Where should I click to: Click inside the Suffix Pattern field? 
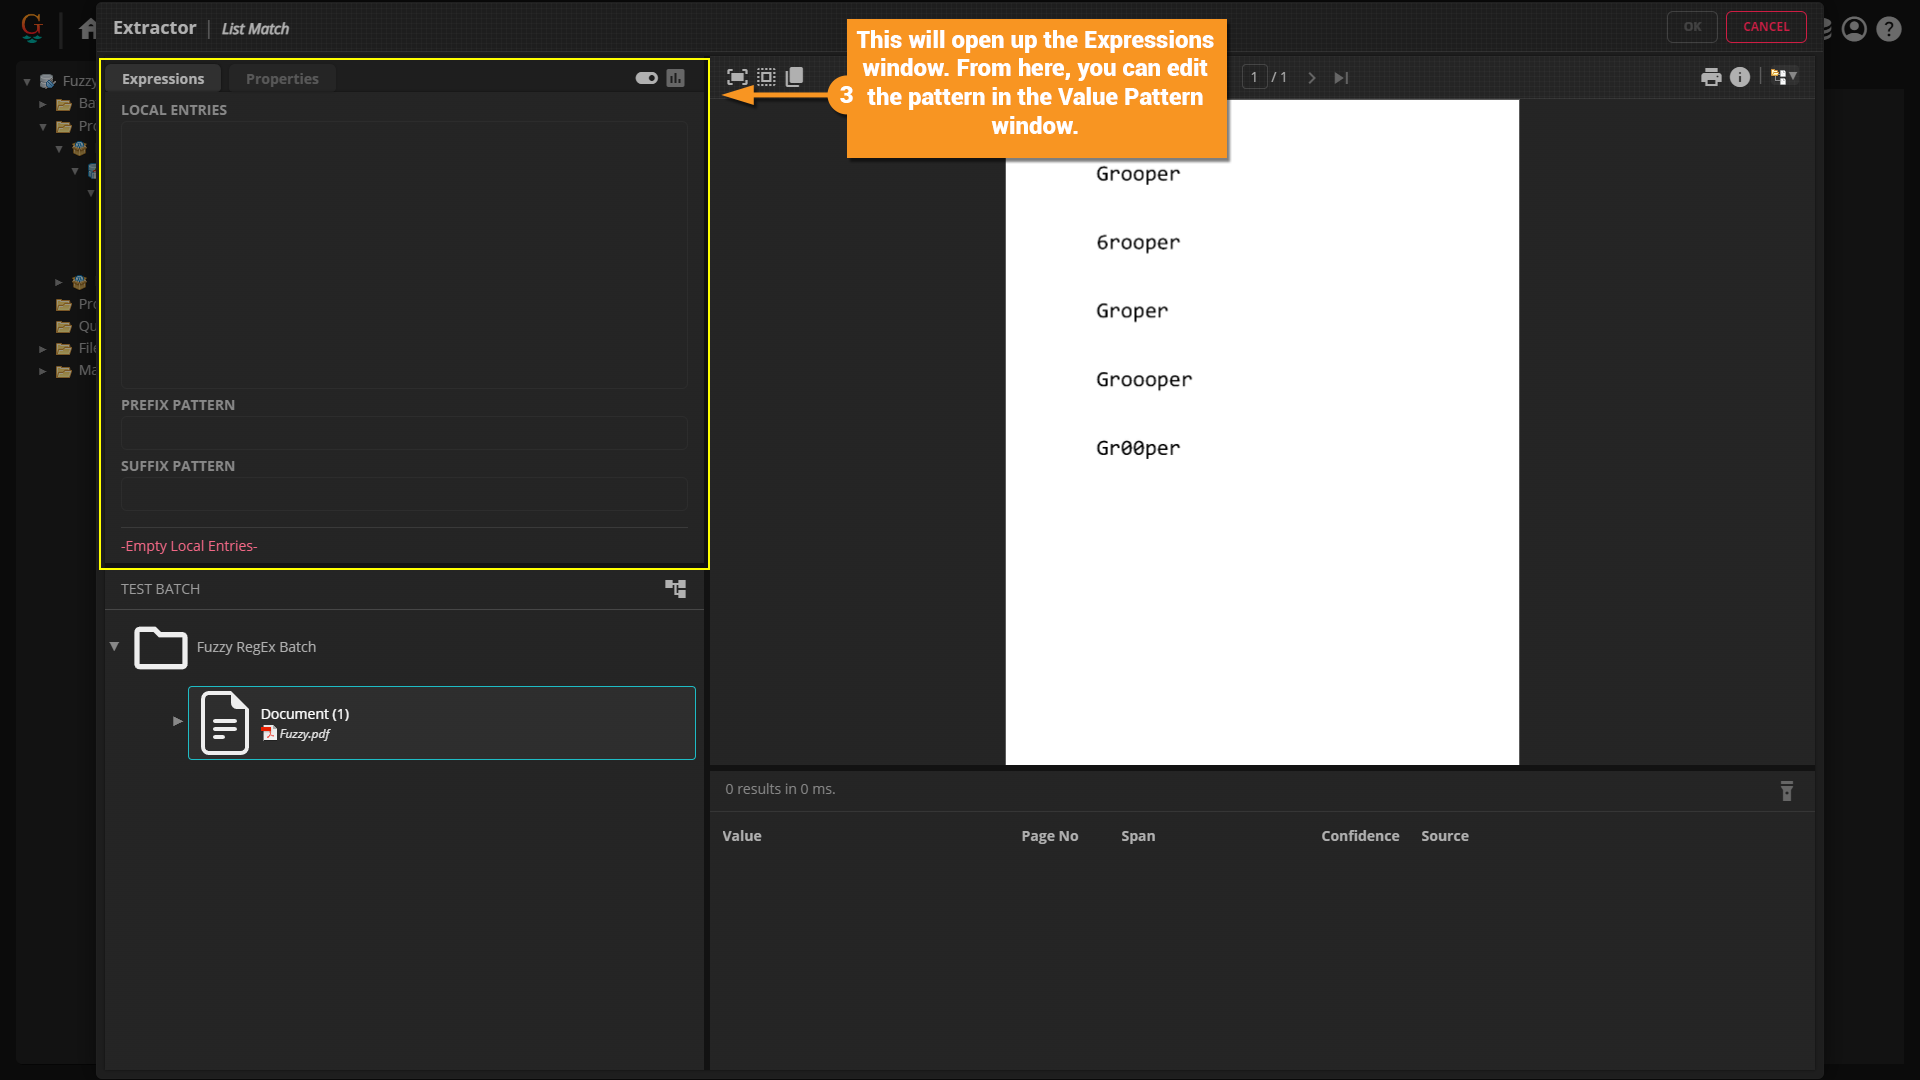point(404,494)
